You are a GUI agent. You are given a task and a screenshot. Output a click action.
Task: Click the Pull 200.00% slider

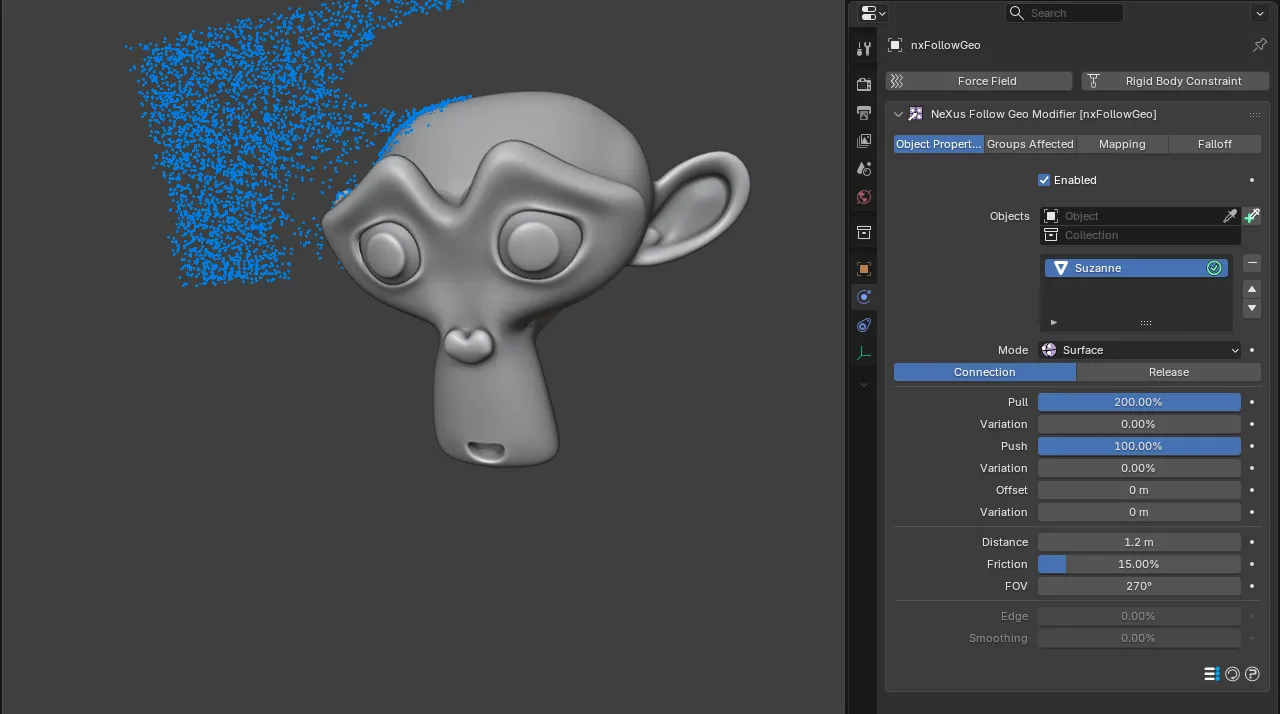tap(1139, 402)
